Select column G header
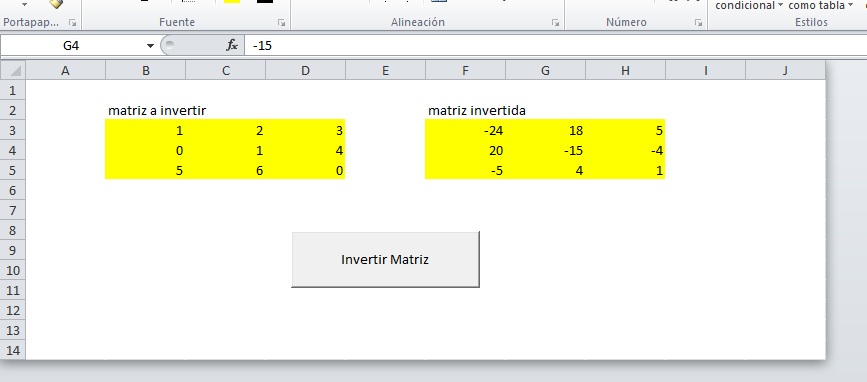The width and height of the screenshot is (867, 382). (x=545, y=70)
